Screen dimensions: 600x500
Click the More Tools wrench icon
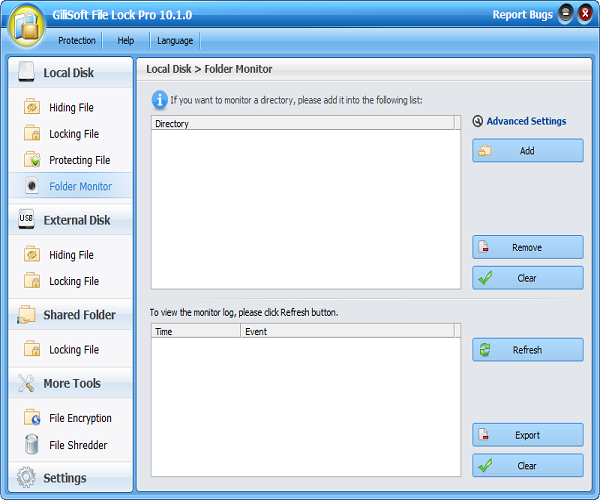pyautogui.click(x=26, y=383)
